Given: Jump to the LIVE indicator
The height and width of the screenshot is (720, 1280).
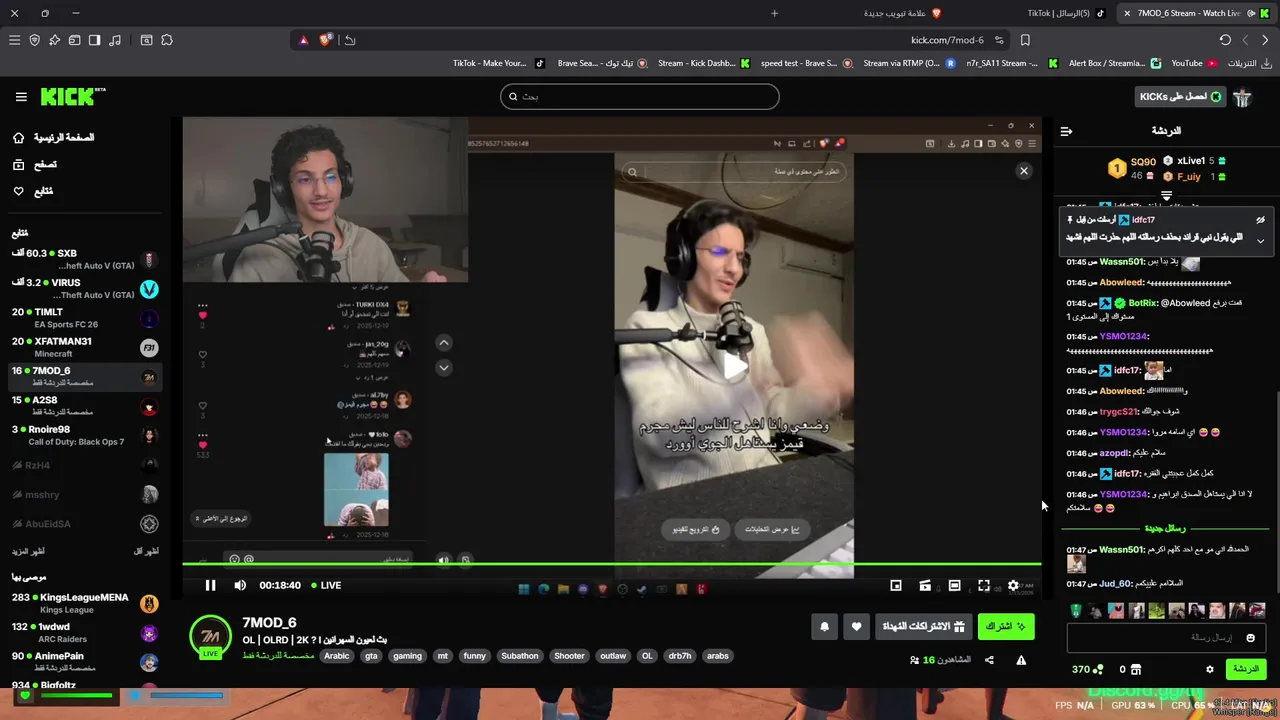Looking at the screenshot, I should pos(326,585).
